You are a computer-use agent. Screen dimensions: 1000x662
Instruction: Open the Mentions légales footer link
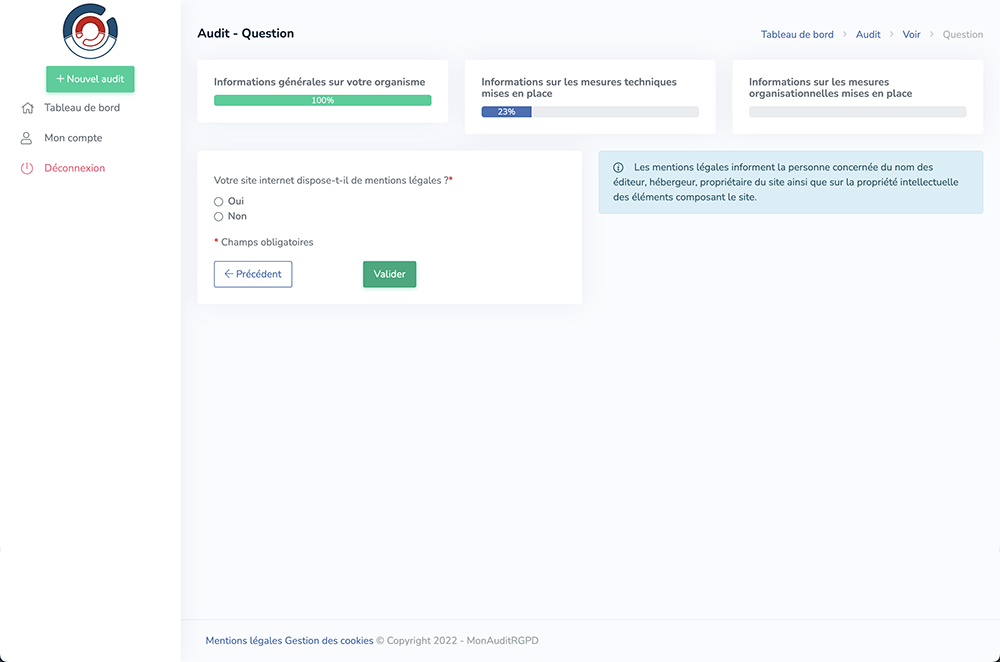(x=243, y=641)
